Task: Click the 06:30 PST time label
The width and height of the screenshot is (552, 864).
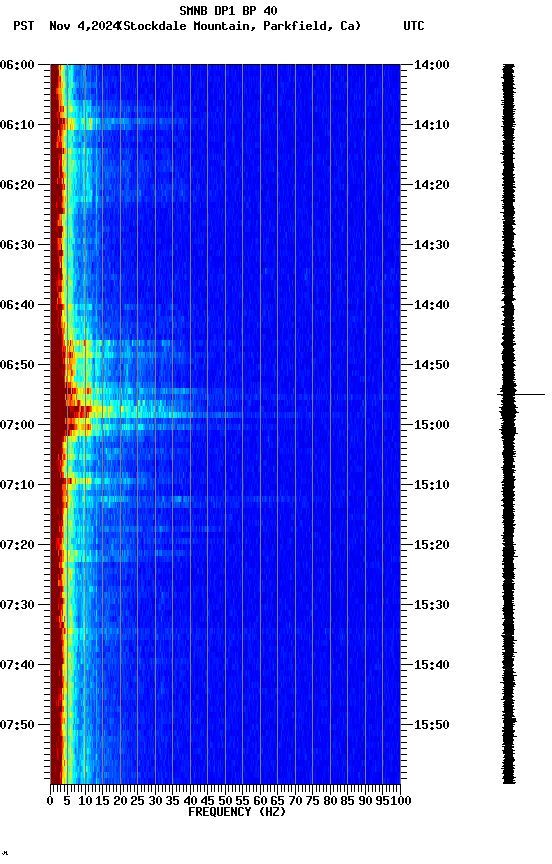Action: tap(17, 245)
